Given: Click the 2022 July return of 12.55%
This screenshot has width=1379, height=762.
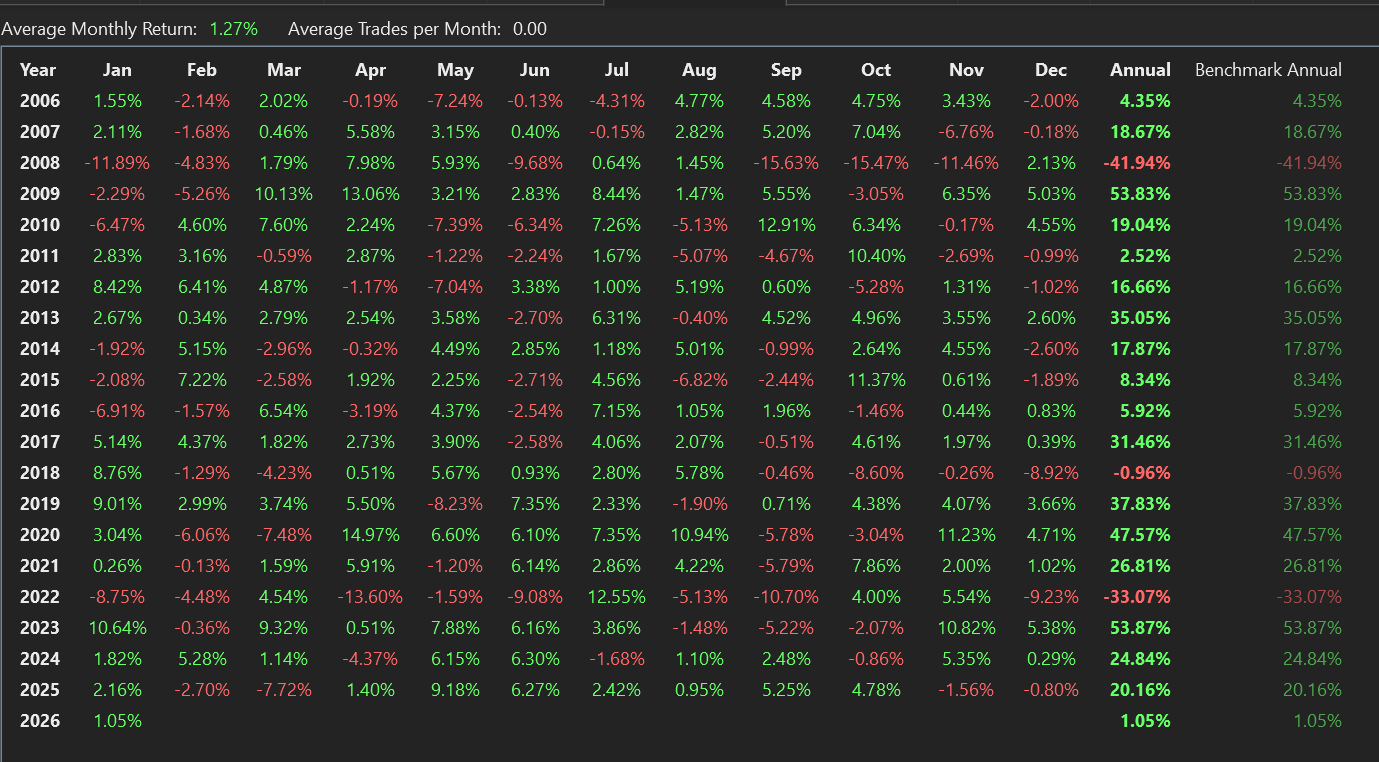Looking at the screenshot, I should [x=616, y=597].
